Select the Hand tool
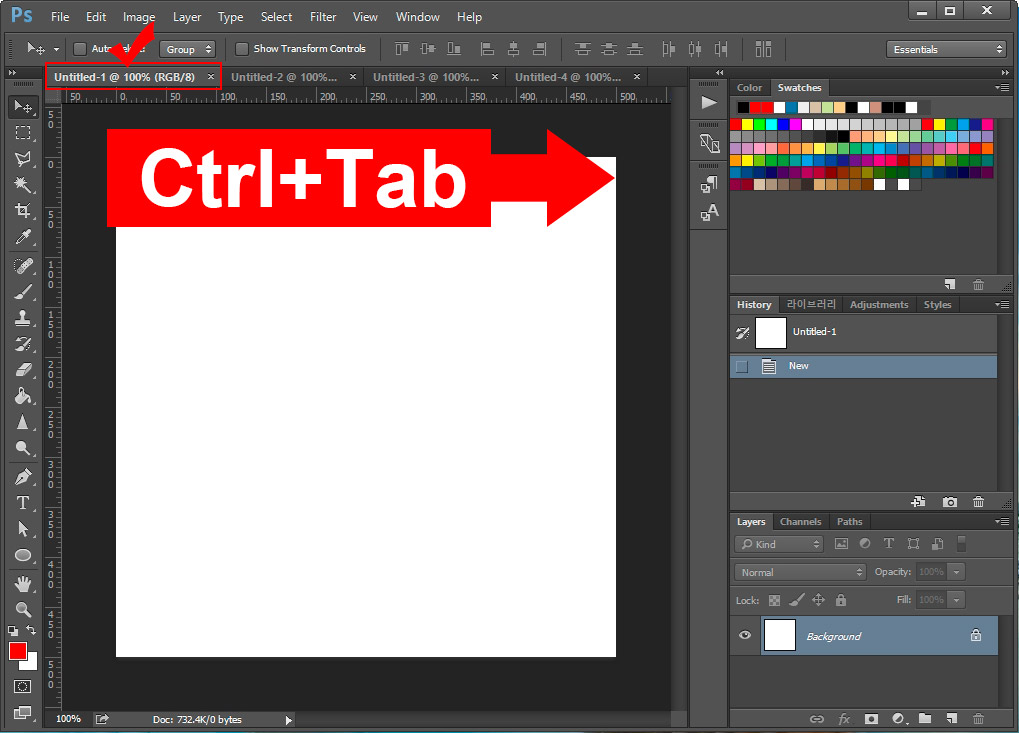1019x733 pixels. (x=23, y=584)
